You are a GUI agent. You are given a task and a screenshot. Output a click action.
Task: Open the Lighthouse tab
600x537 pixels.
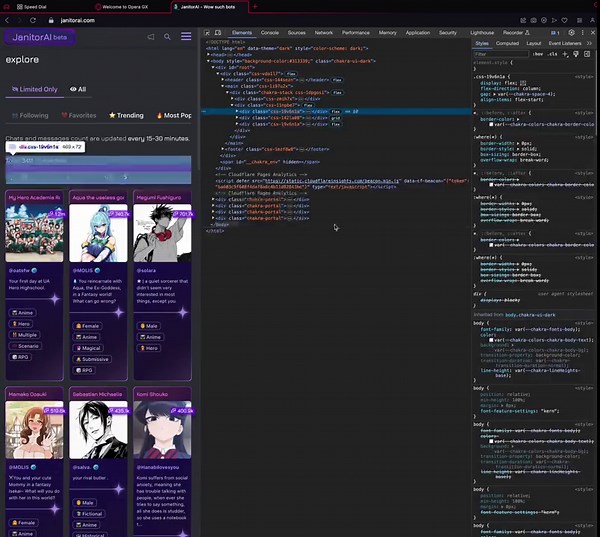(x=482, y=33)
